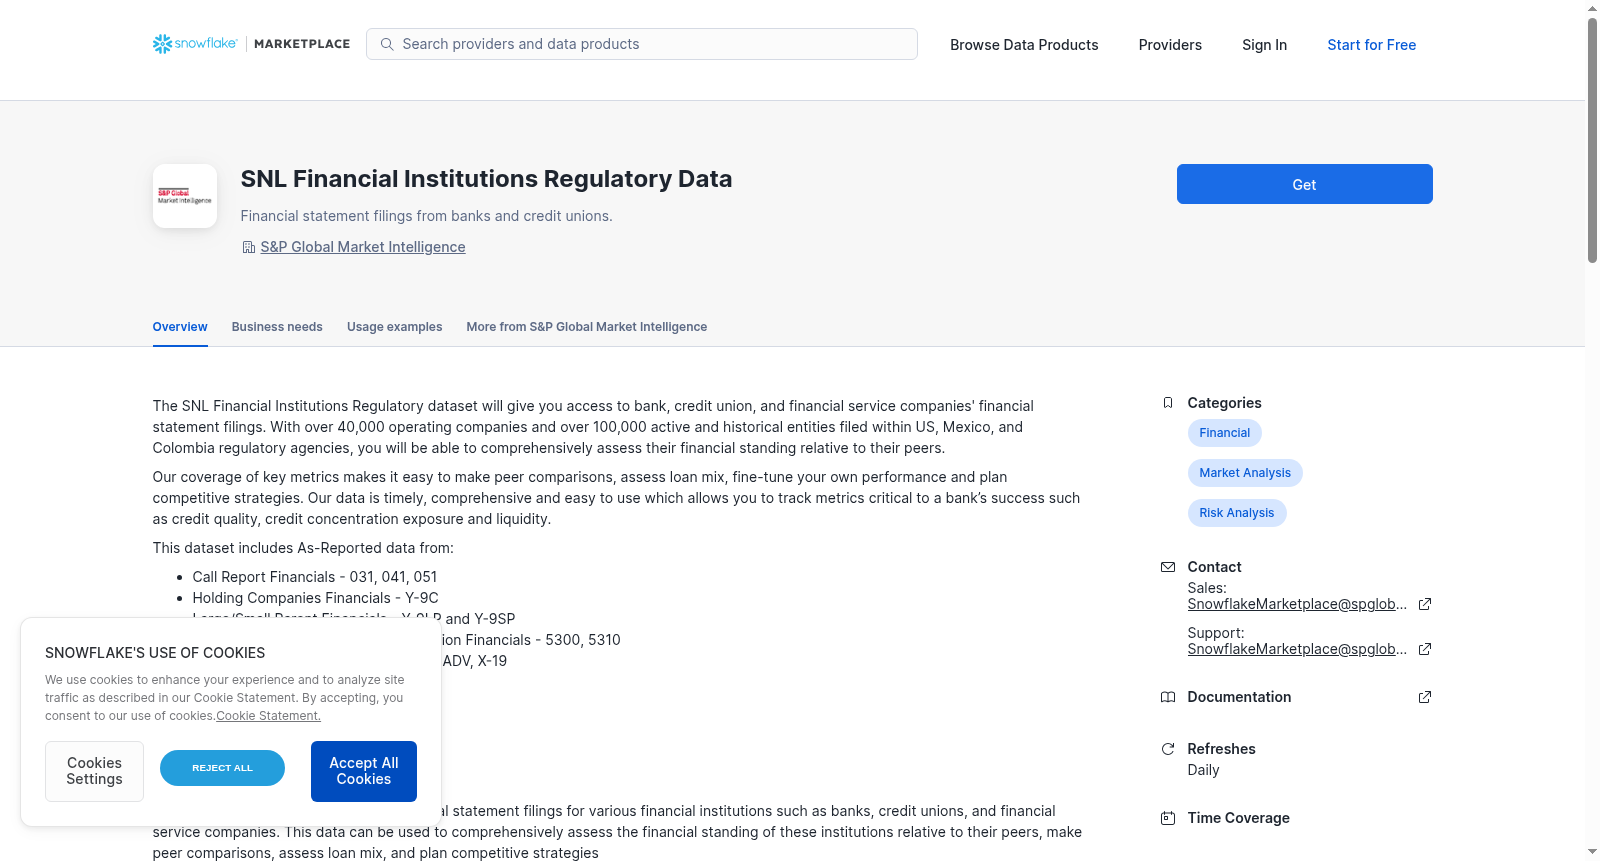Screen dimensions: 1600x861
Task: Click the Refreshes circular arrow icon
Action: pyautogui.click(x=1168, y=749)
